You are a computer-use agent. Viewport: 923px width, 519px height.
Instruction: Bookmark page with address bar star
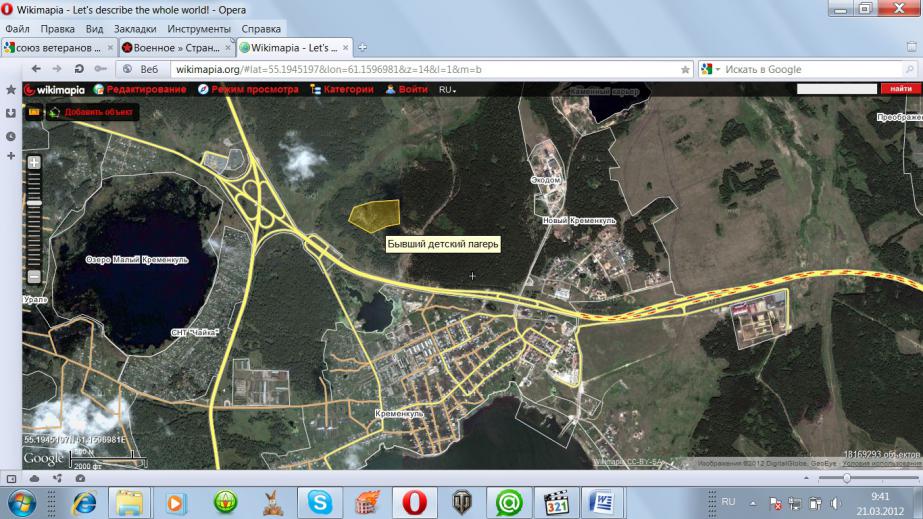[x=685, y=69]
